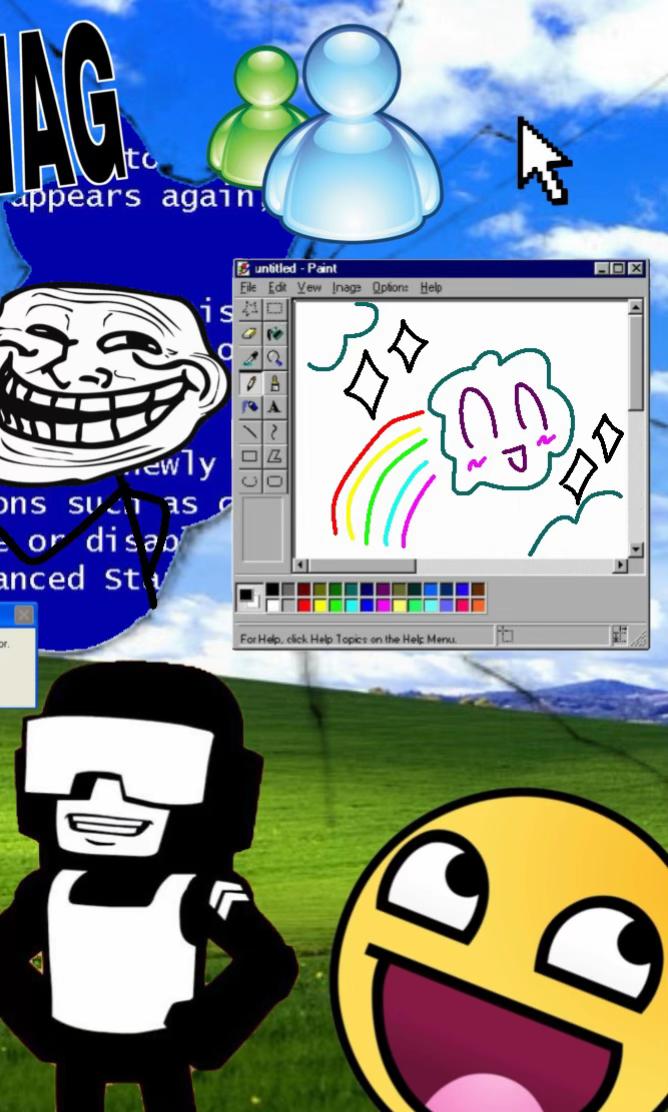The image size is (668, 1112).
Task: Choose the magenta palette swatch
Action: click(384, 606)
